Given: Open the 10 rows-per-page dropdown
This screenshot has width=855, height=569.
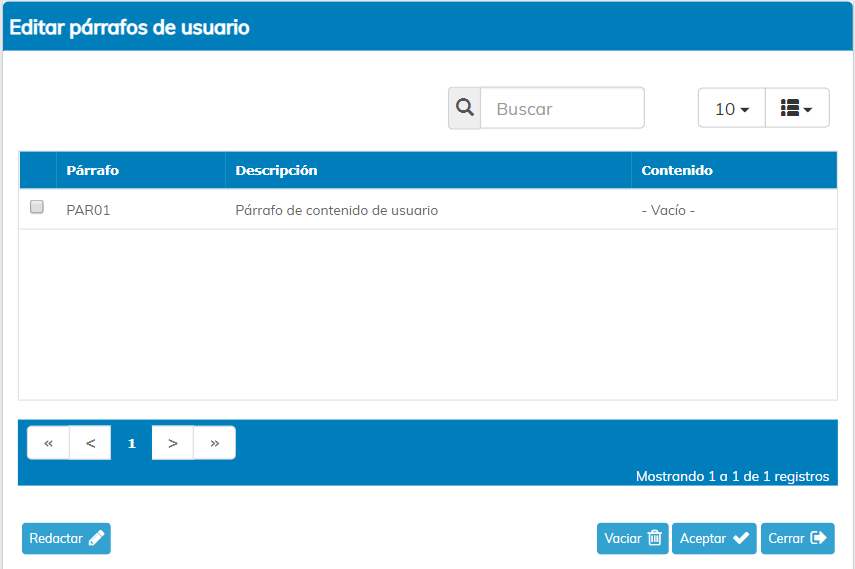Looking at the screenshot, I should [731, 108].
